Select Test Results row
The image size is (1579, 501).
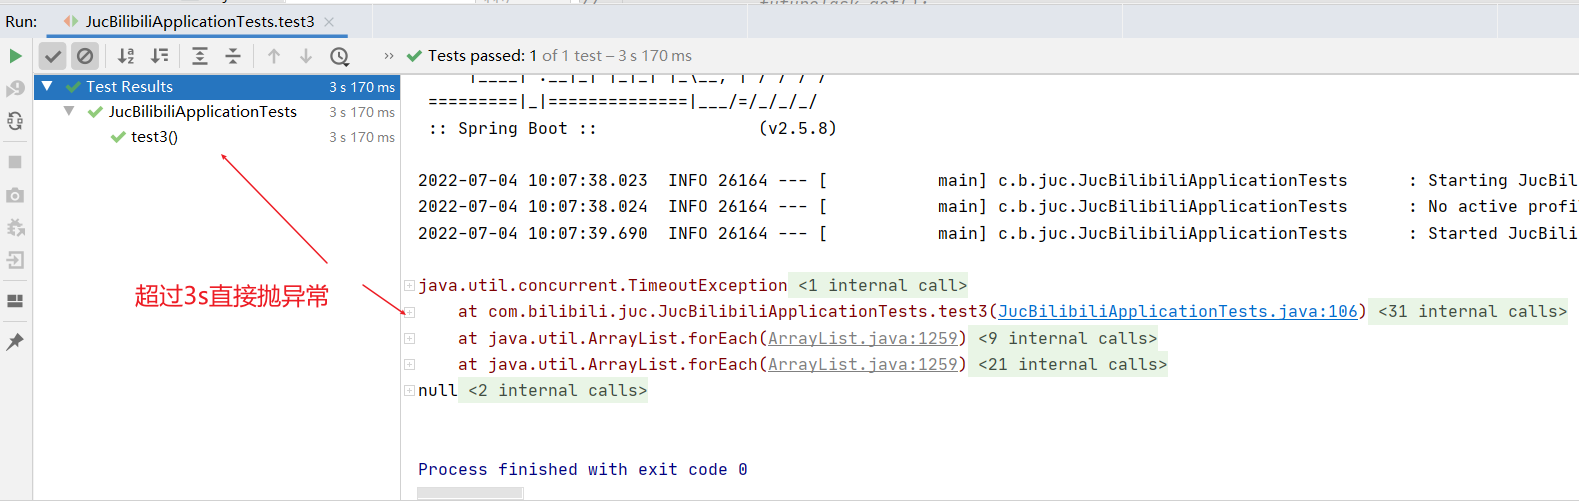pos(217,87)
